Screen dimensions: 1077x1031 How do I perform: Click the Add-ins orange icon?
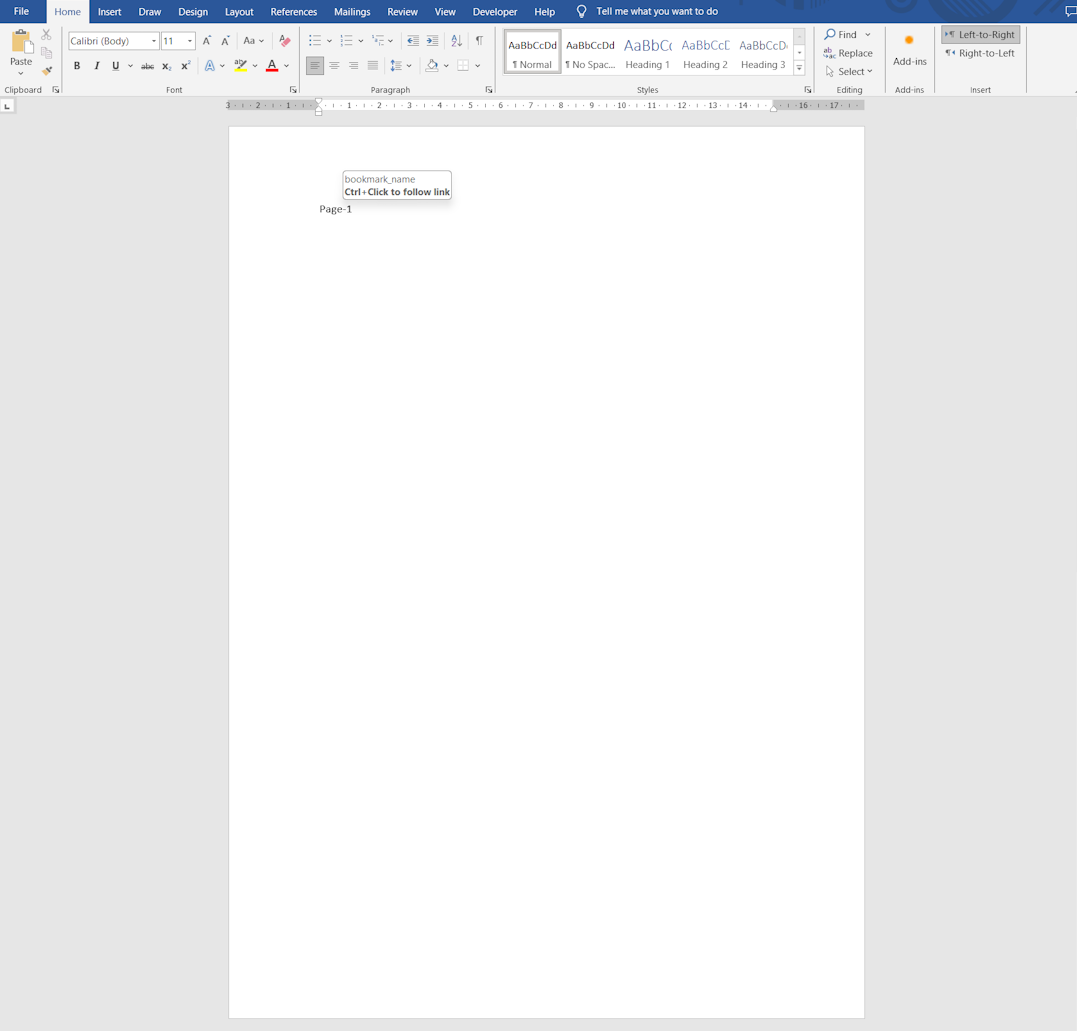coord(909,41)
